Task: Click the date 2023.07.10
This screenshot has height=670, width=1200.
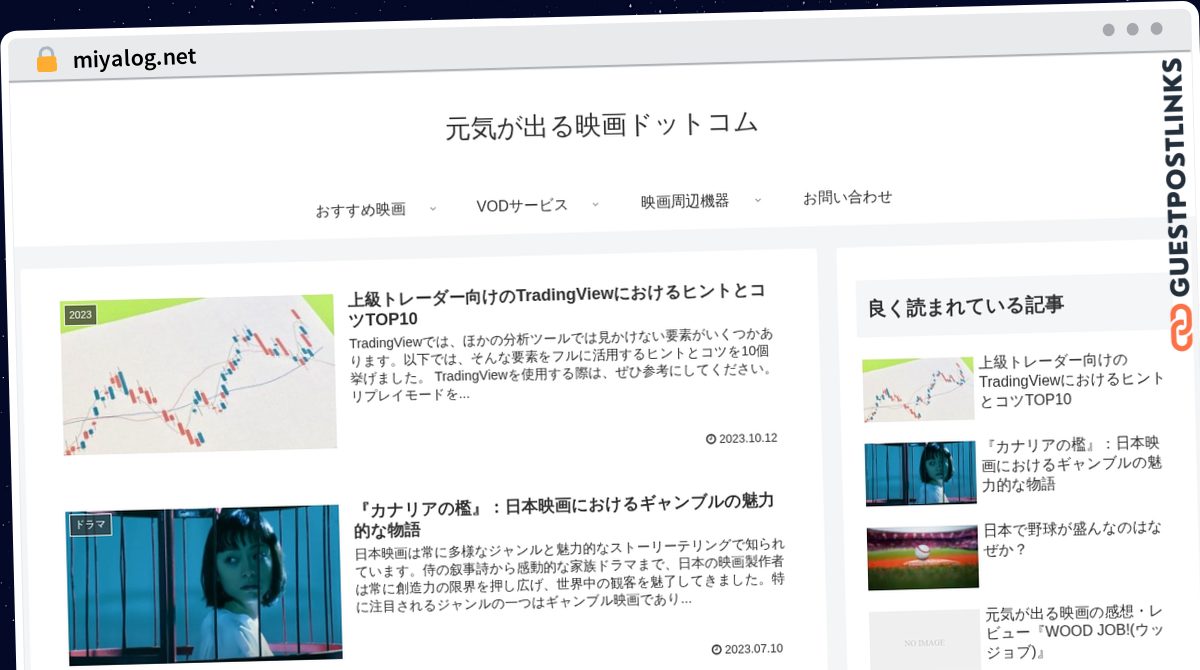Action: tap(754, 648)
